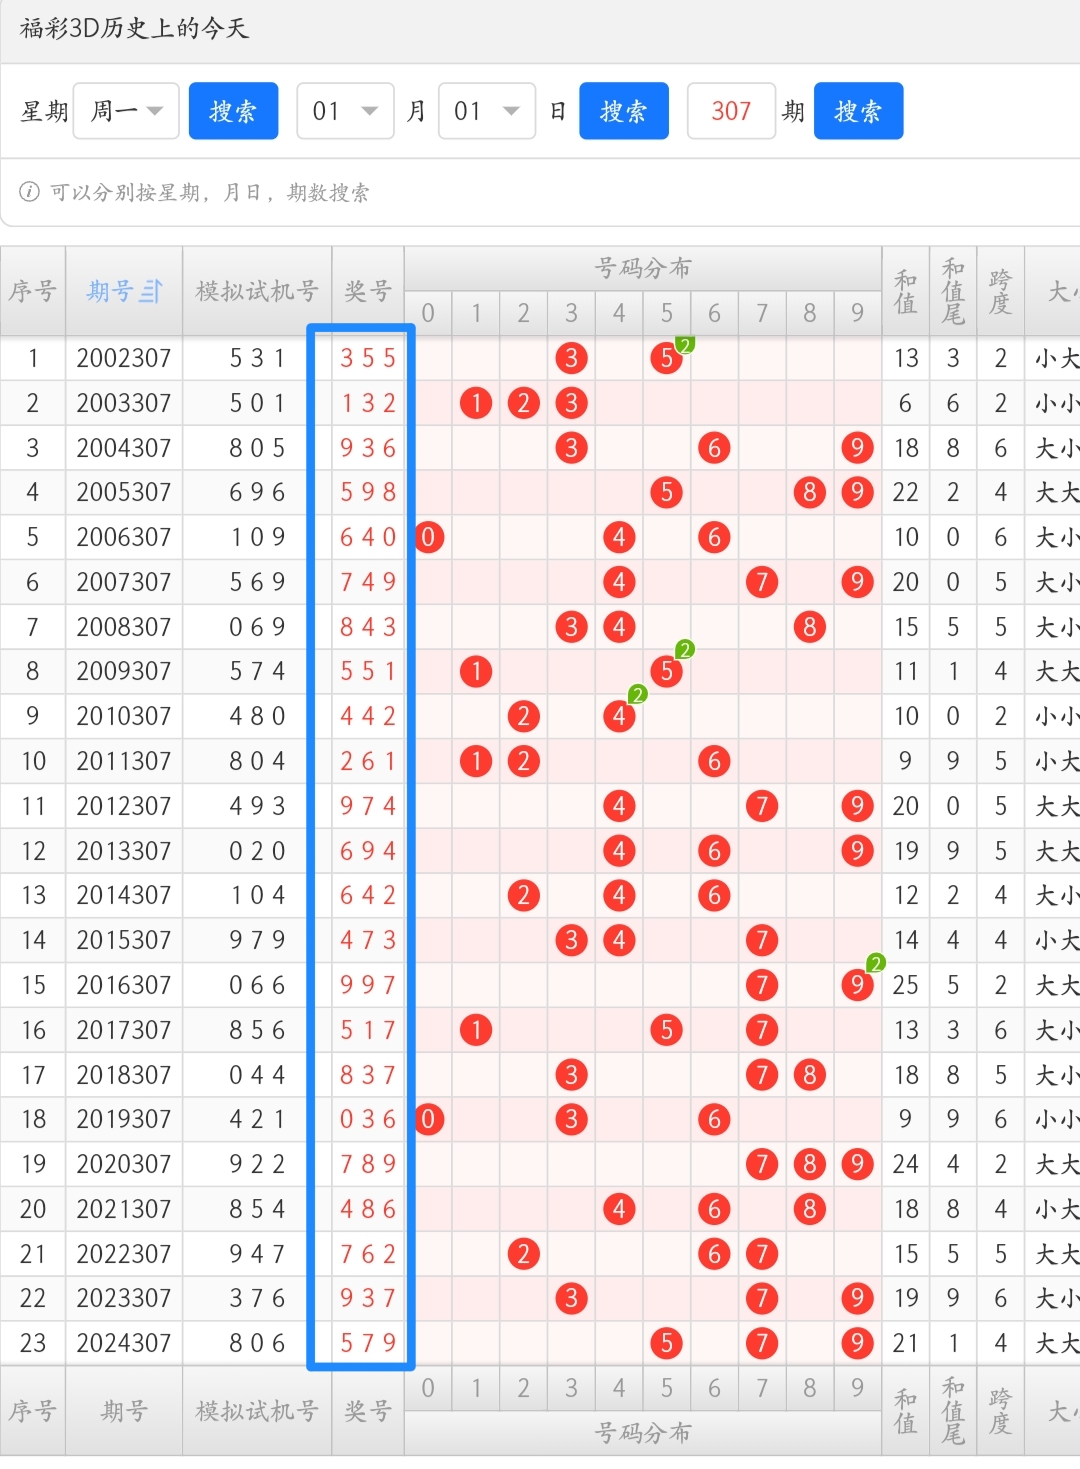The width and height of the screenshot is (1080, 1469).
Task: Click red ball 0 in row 2006307
Action: (x=428, y=537)
